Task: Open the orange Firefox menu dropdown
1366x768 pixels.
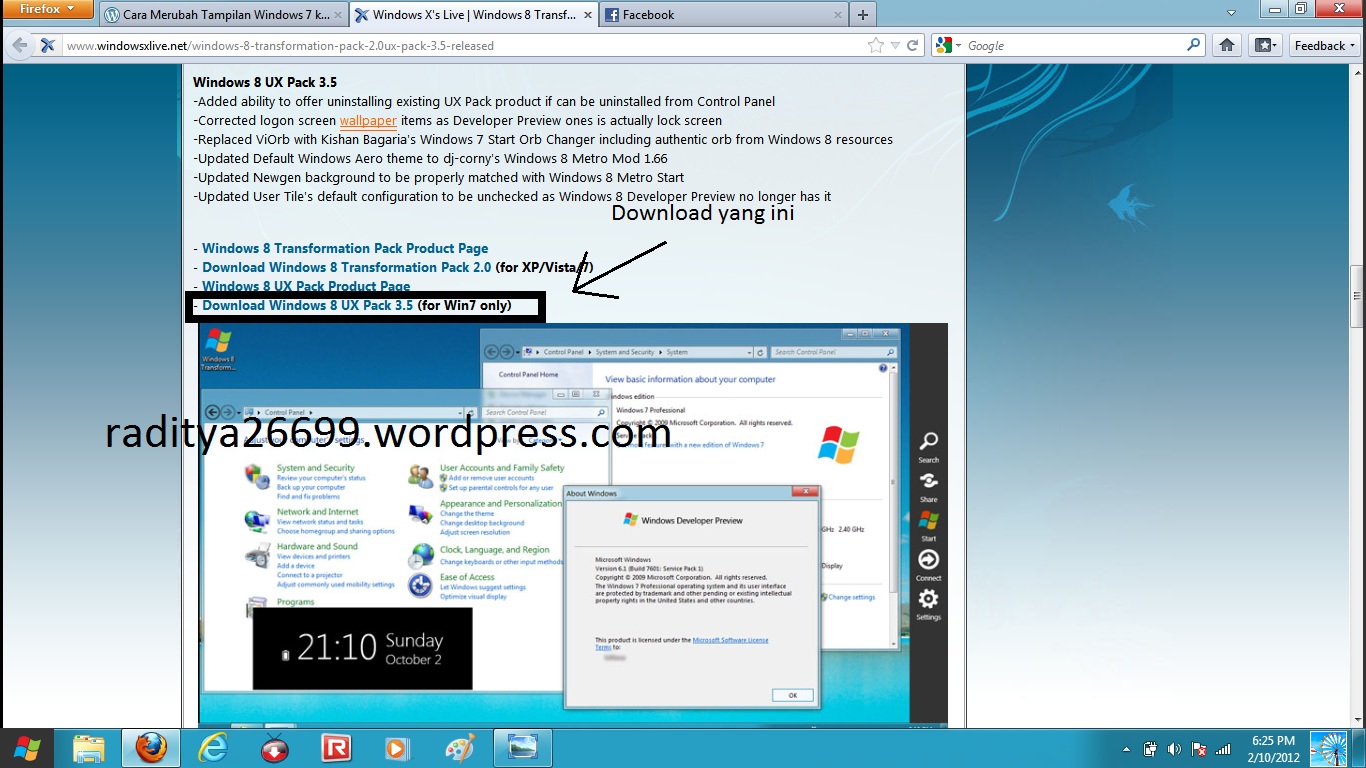Action: [x=48, y=9]
